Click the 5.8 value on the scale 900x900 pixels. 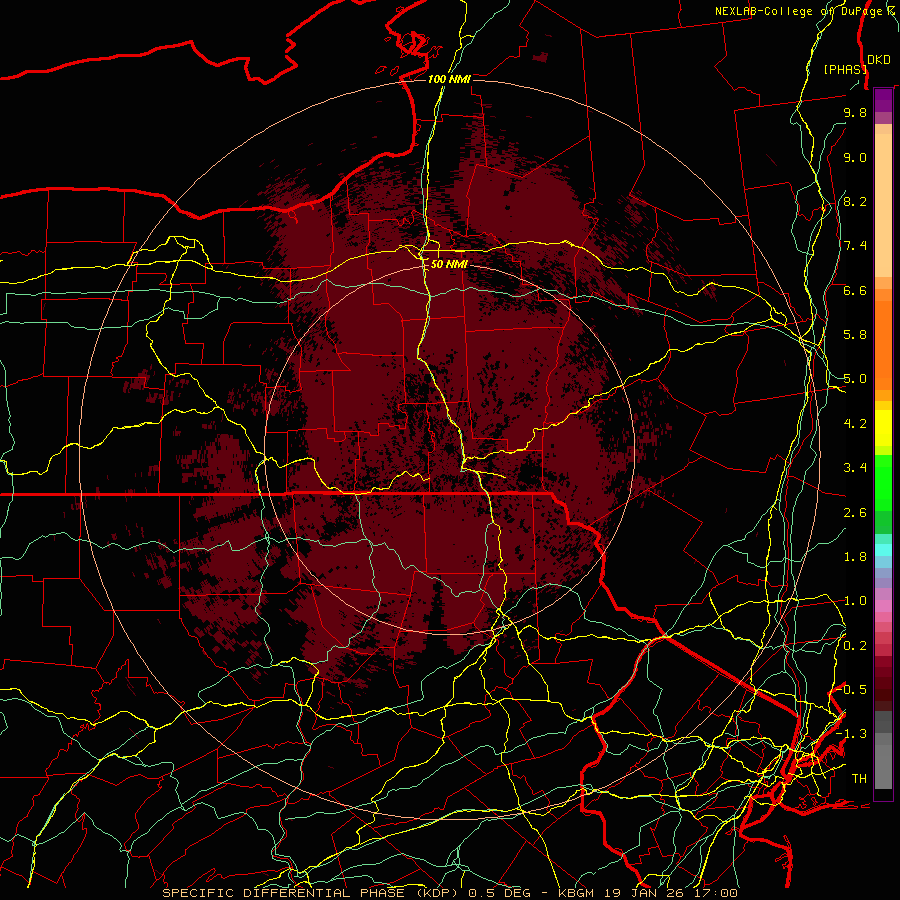855,335
